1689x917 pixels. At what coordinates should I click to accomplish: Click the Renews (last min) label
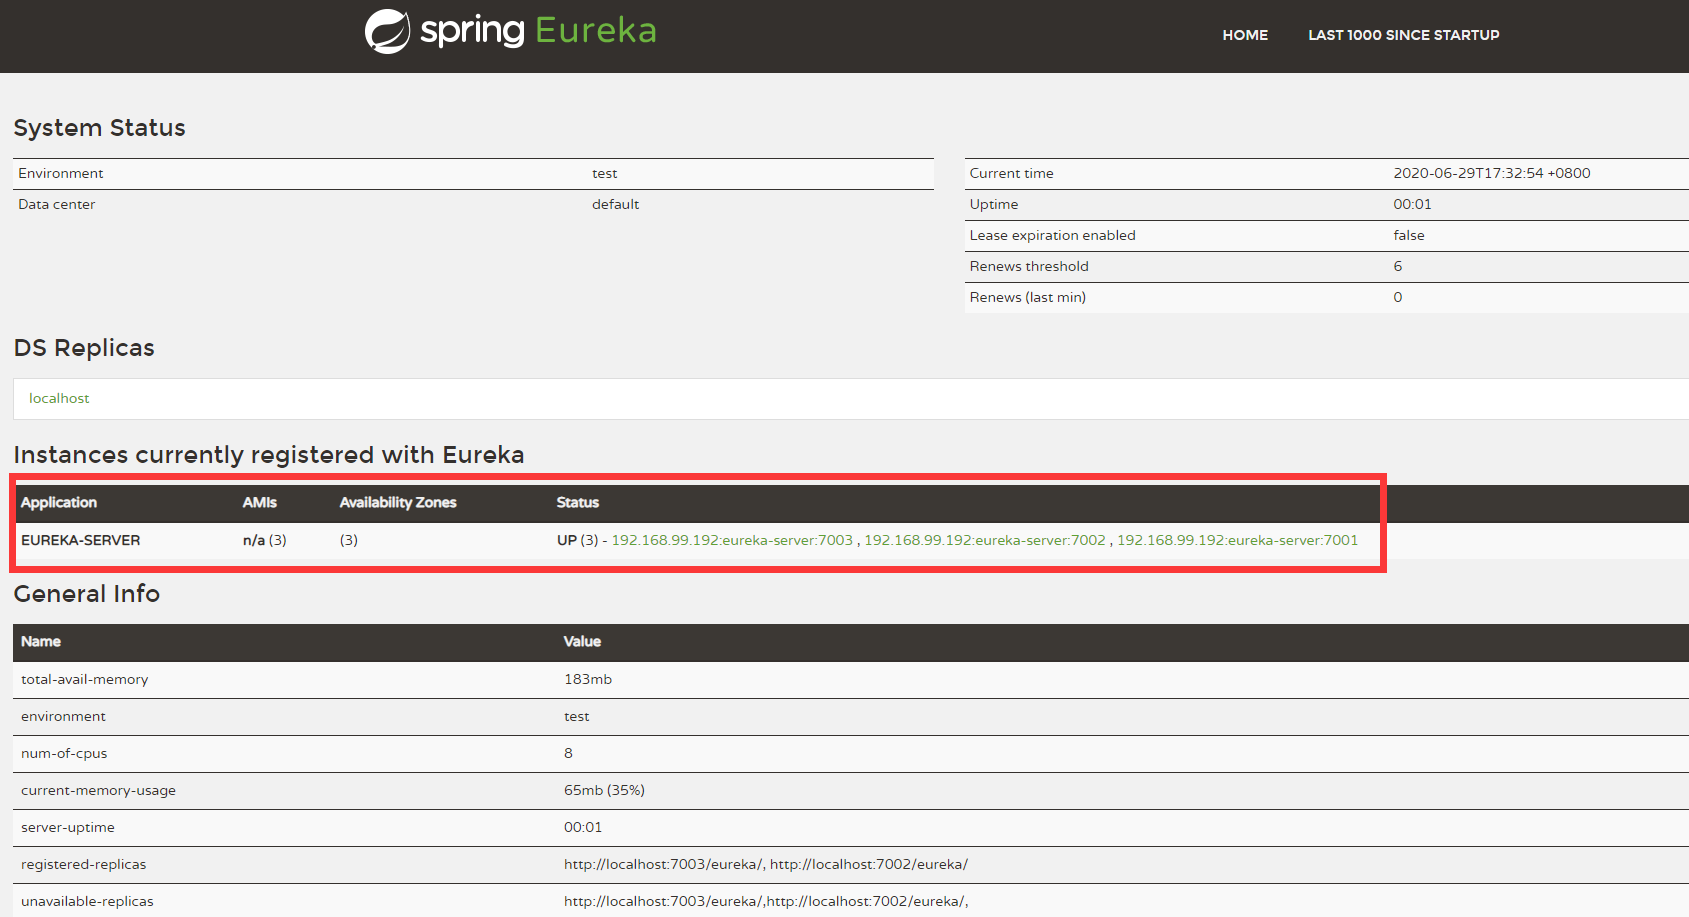(1028, 297)
